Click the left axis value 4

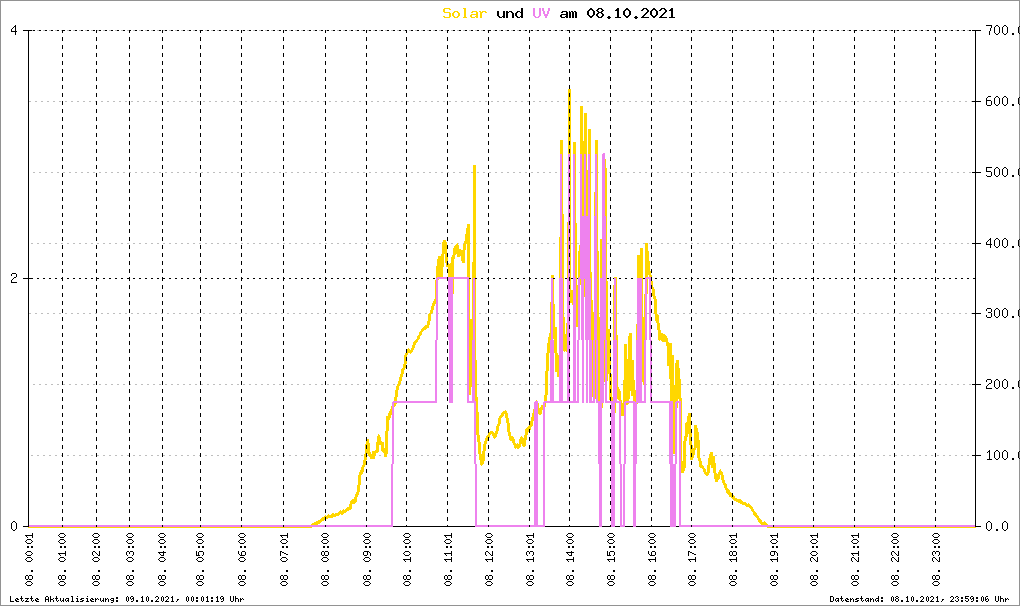click(x=14, y=31)
